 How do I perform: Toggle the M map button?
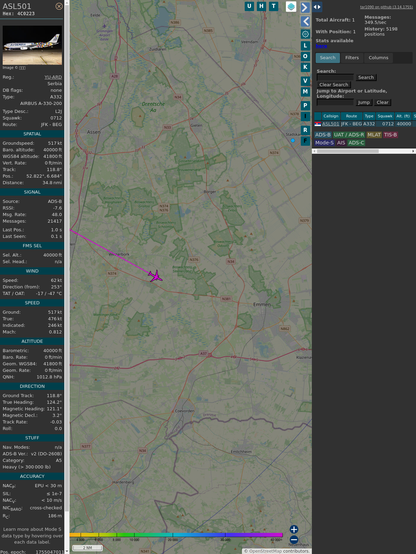click(305, 92)
